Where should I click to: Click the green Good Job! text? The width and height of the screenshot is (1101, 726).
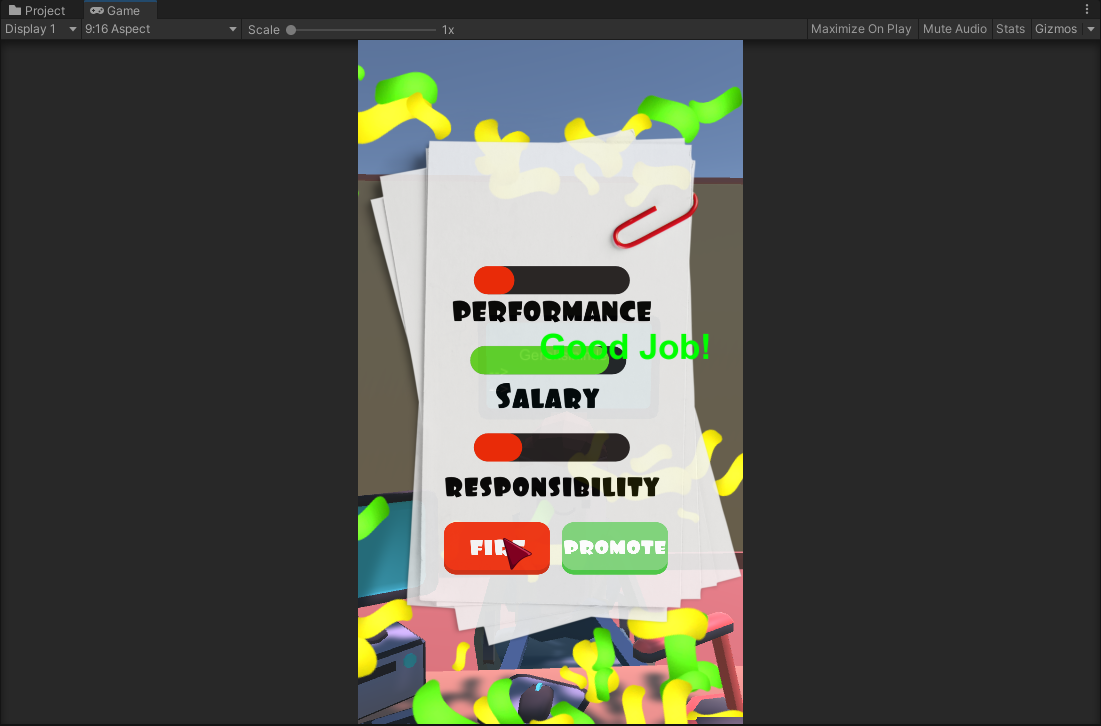(624, 347)
